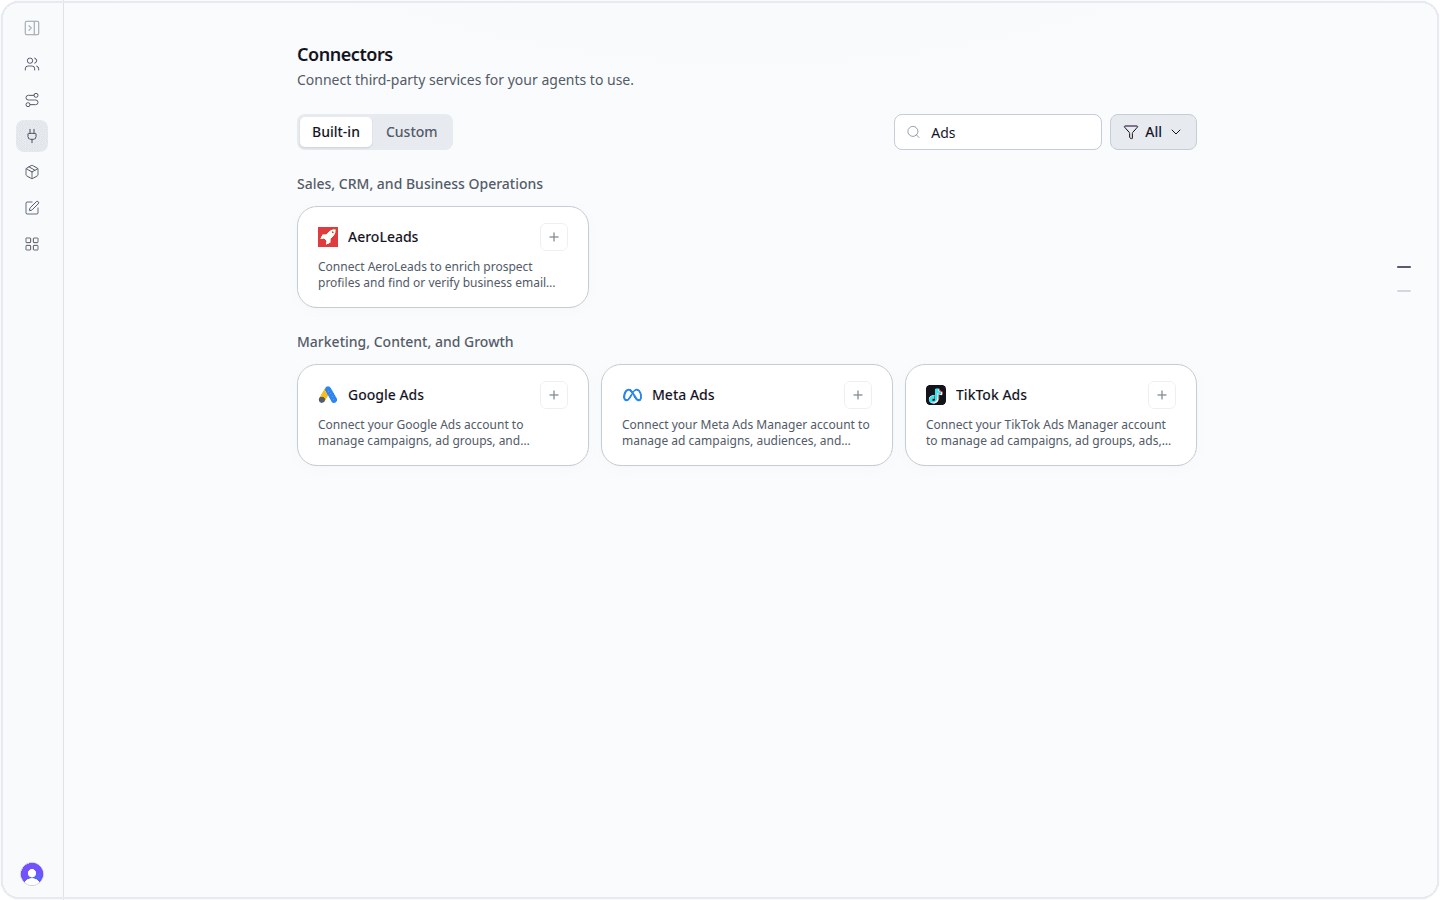
Task: Open the apps grid sidebar icon
Action: pyautogui.click(x=32, y=244)
